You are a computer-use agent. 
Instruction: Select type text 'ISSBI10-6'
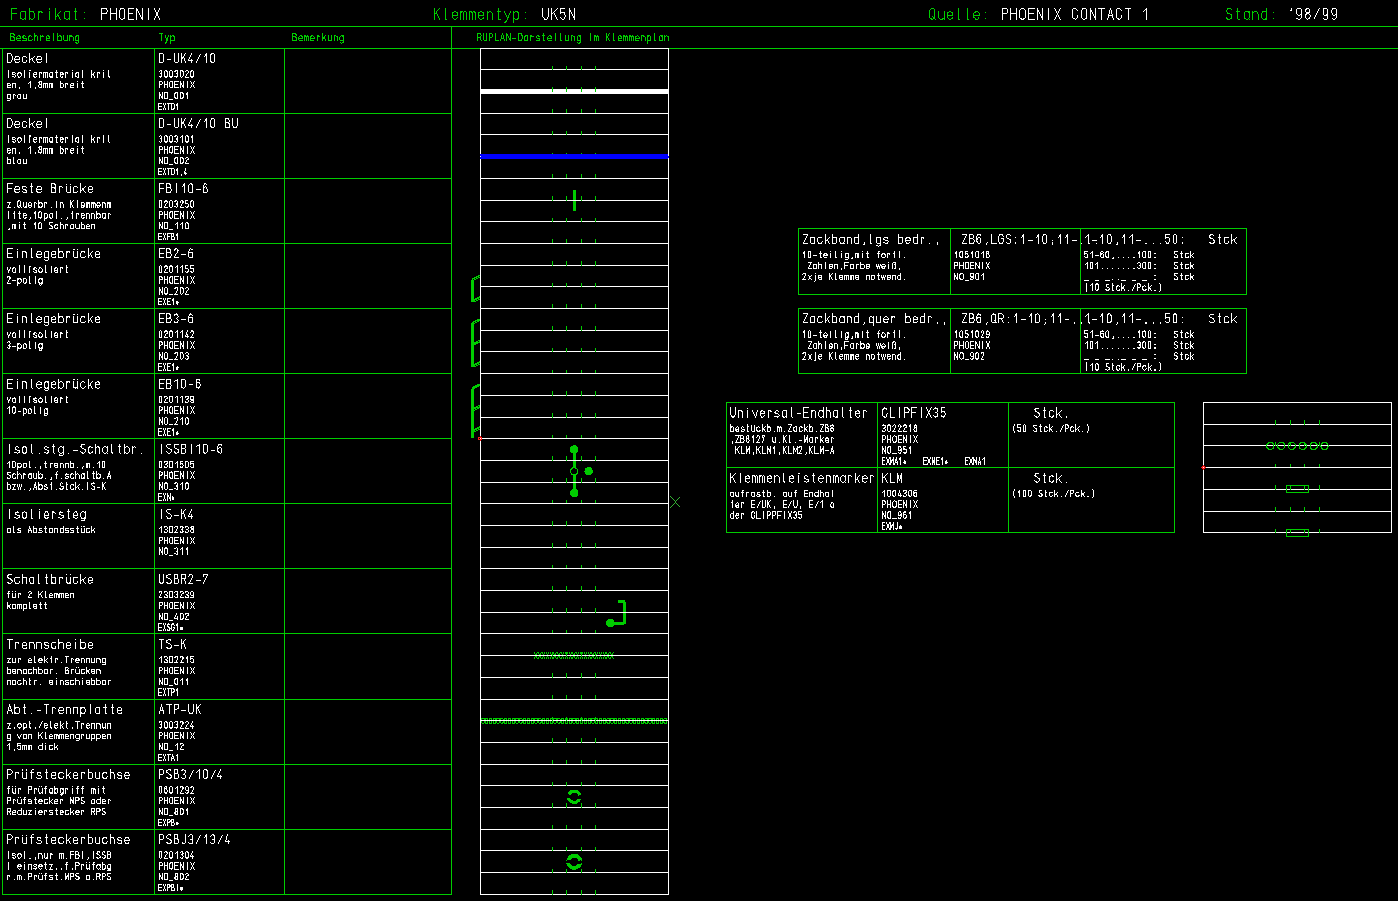pyautogui.click(x=191, y=450)
